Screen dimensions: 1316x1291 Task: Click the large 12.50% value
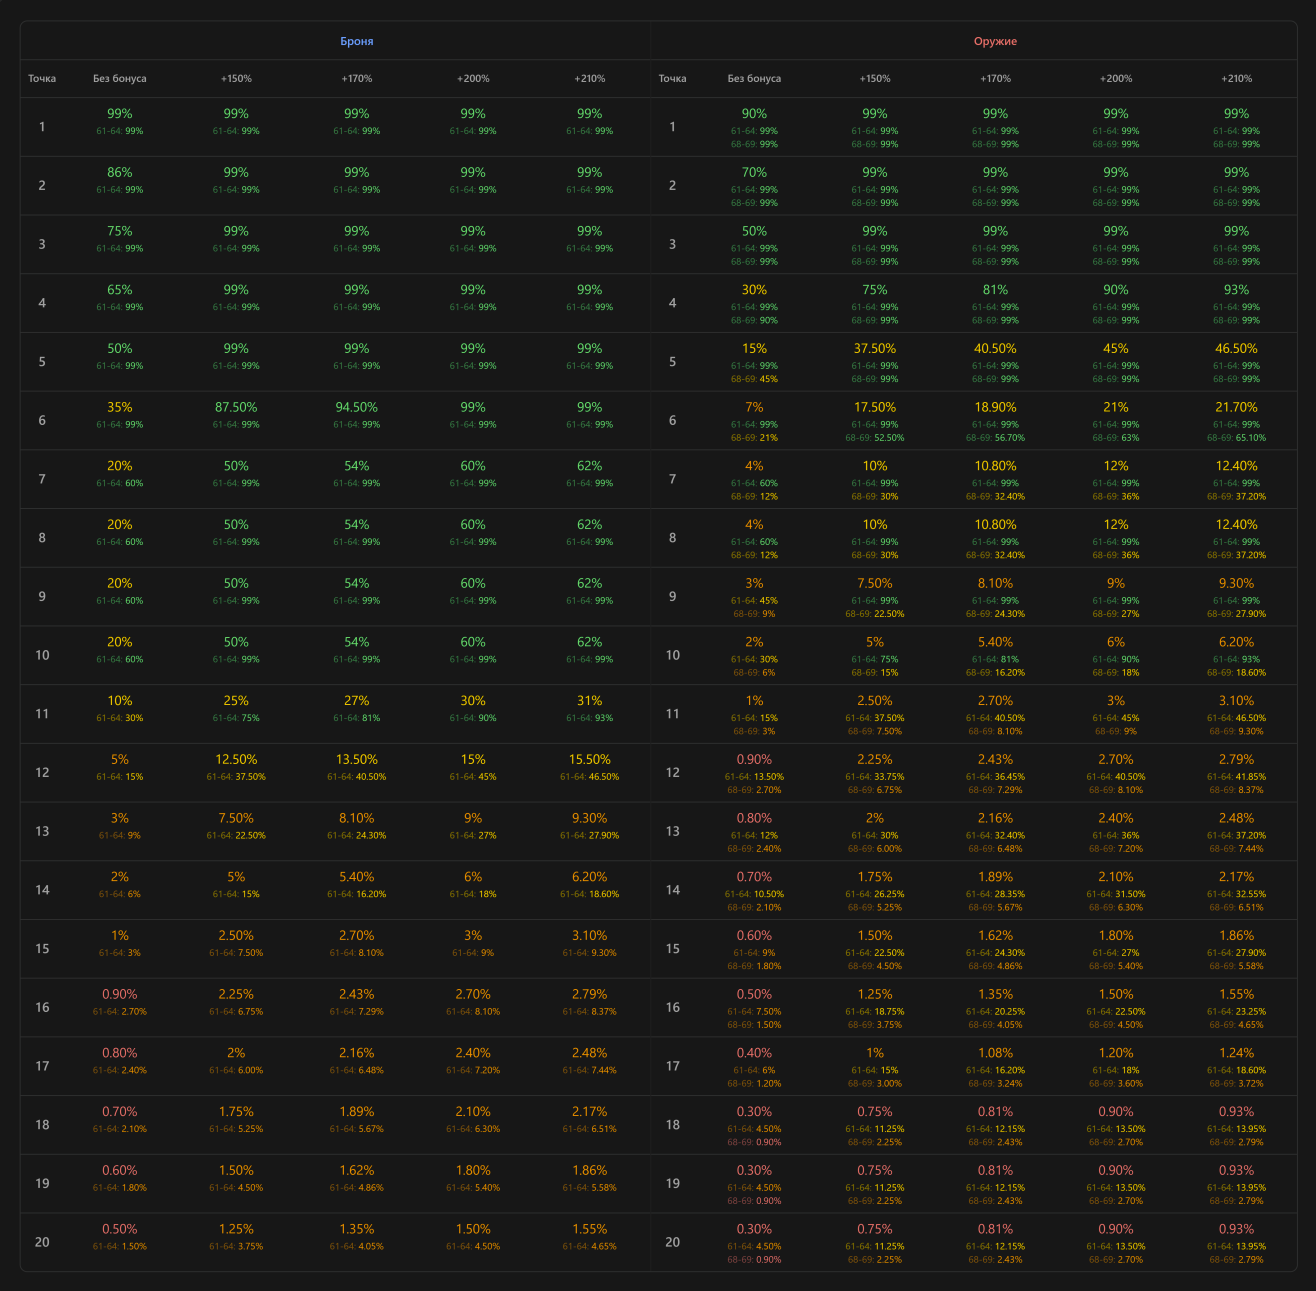[236, 760]
